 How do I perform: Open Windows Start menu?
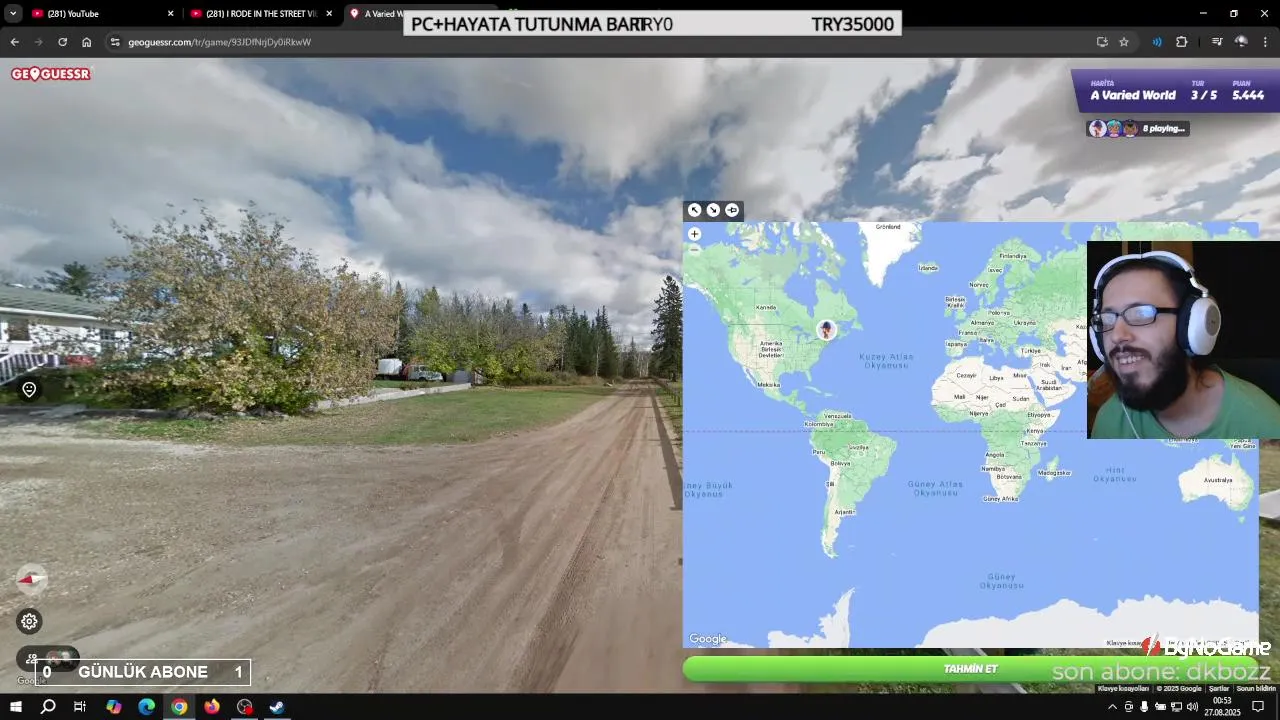tap(15, 707)
